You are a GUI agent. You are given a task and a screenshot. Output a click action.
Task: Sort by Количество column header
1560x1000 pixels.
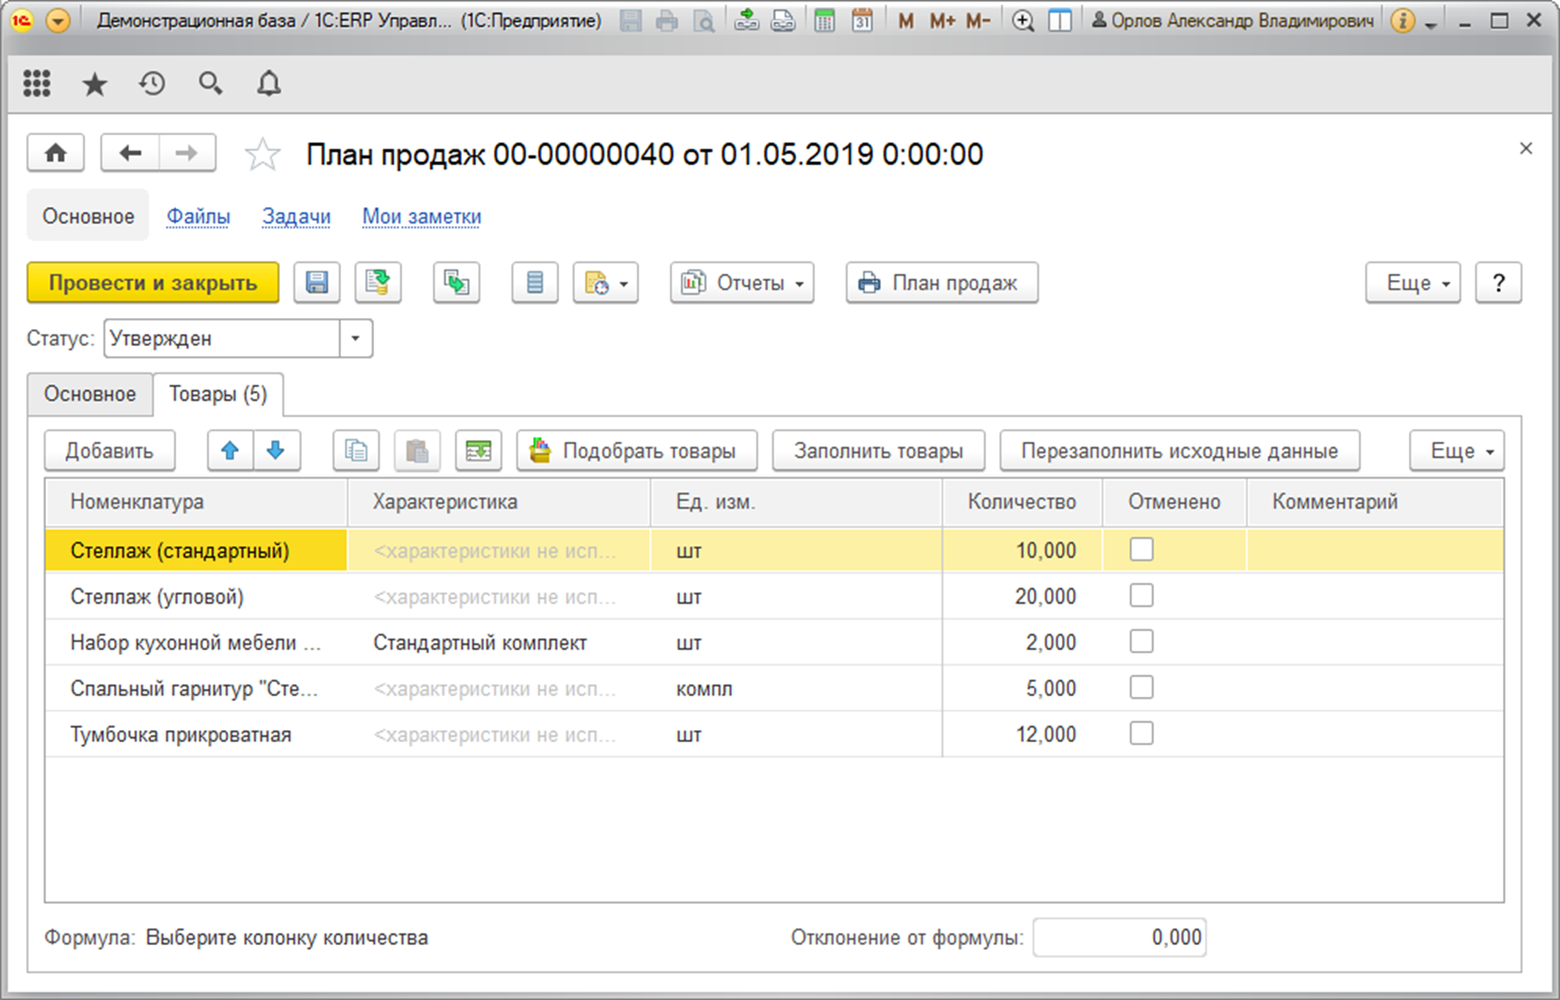[x=1022, y=502]
